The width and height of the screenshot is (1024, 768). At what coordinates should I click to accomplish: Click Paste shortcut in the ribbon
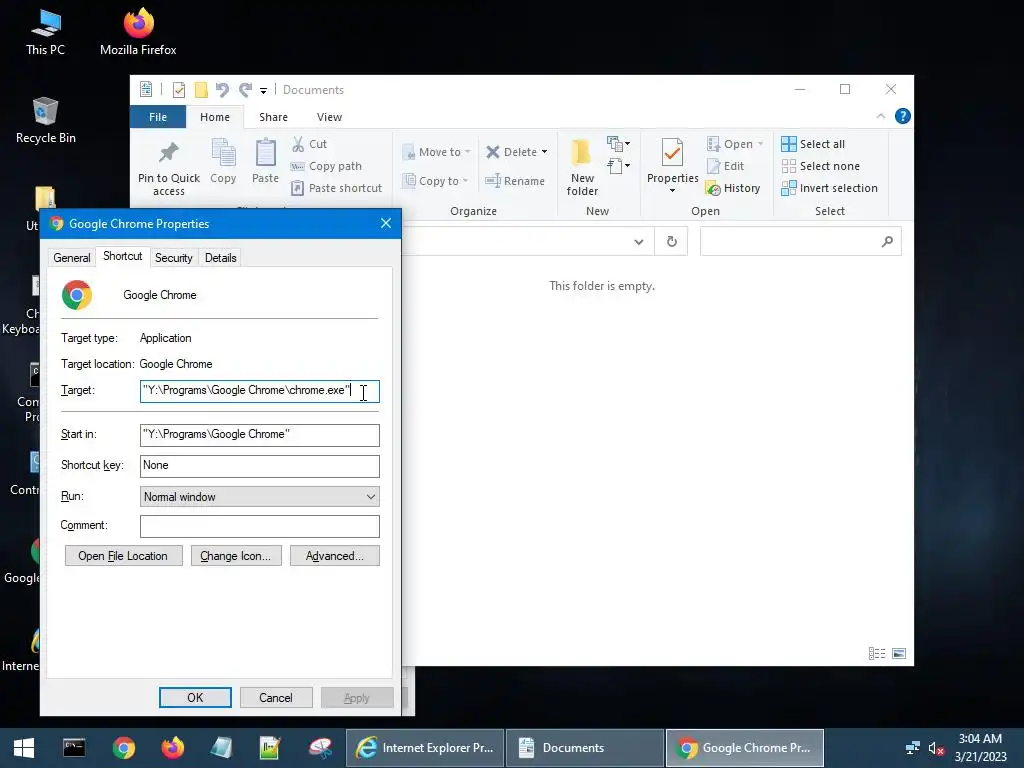[x=336, y=188]
